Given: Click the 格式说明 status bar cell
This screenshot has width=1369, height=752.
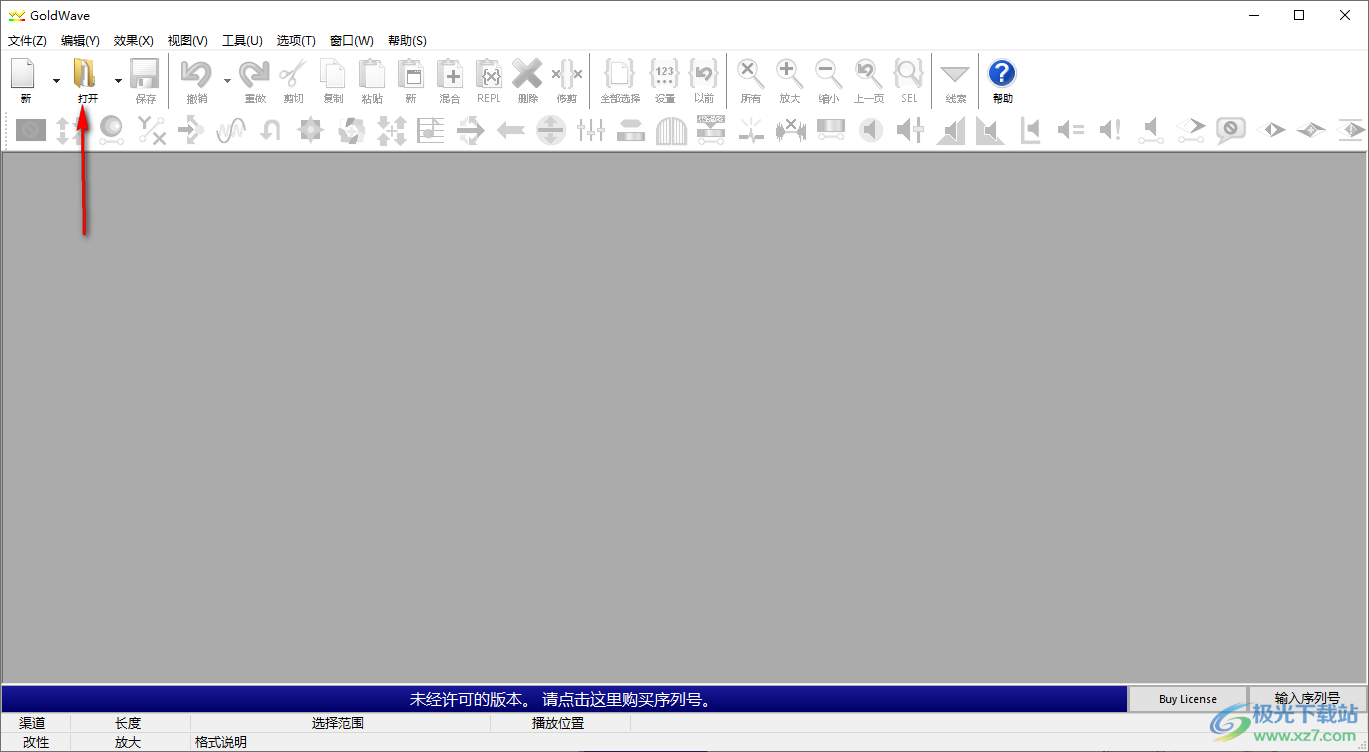Looking at the screenshot, I should click(221, 742).
